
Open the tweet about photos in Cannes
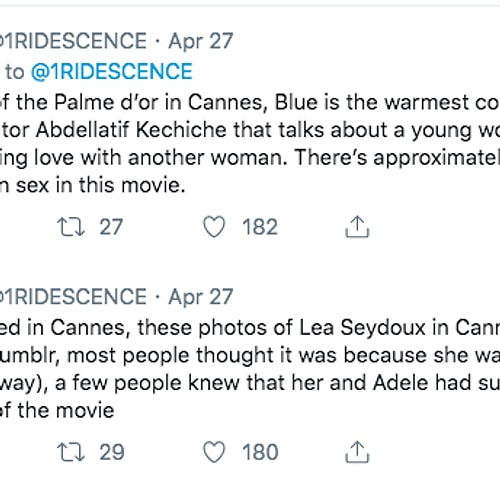[x=250, y=369]
